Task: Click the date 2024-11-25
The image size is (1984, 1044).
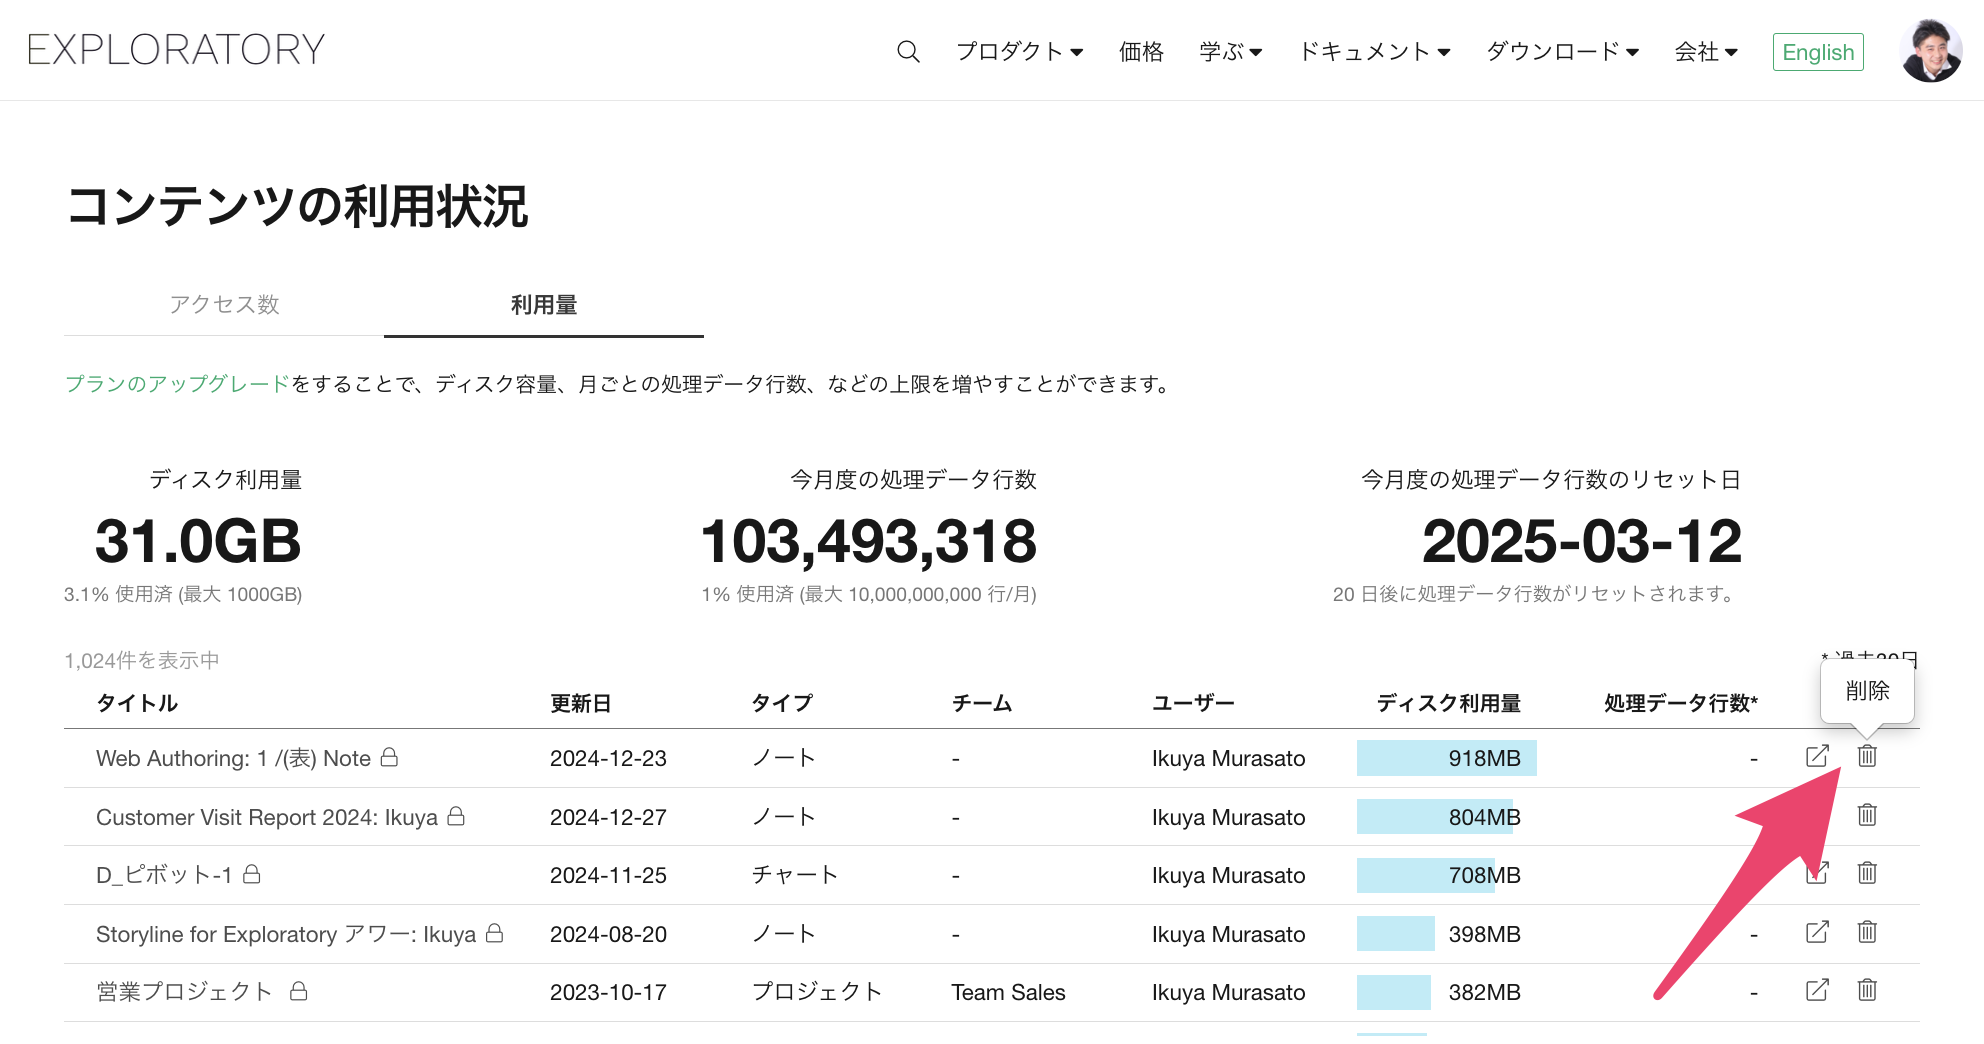Action: pos(608,875)
